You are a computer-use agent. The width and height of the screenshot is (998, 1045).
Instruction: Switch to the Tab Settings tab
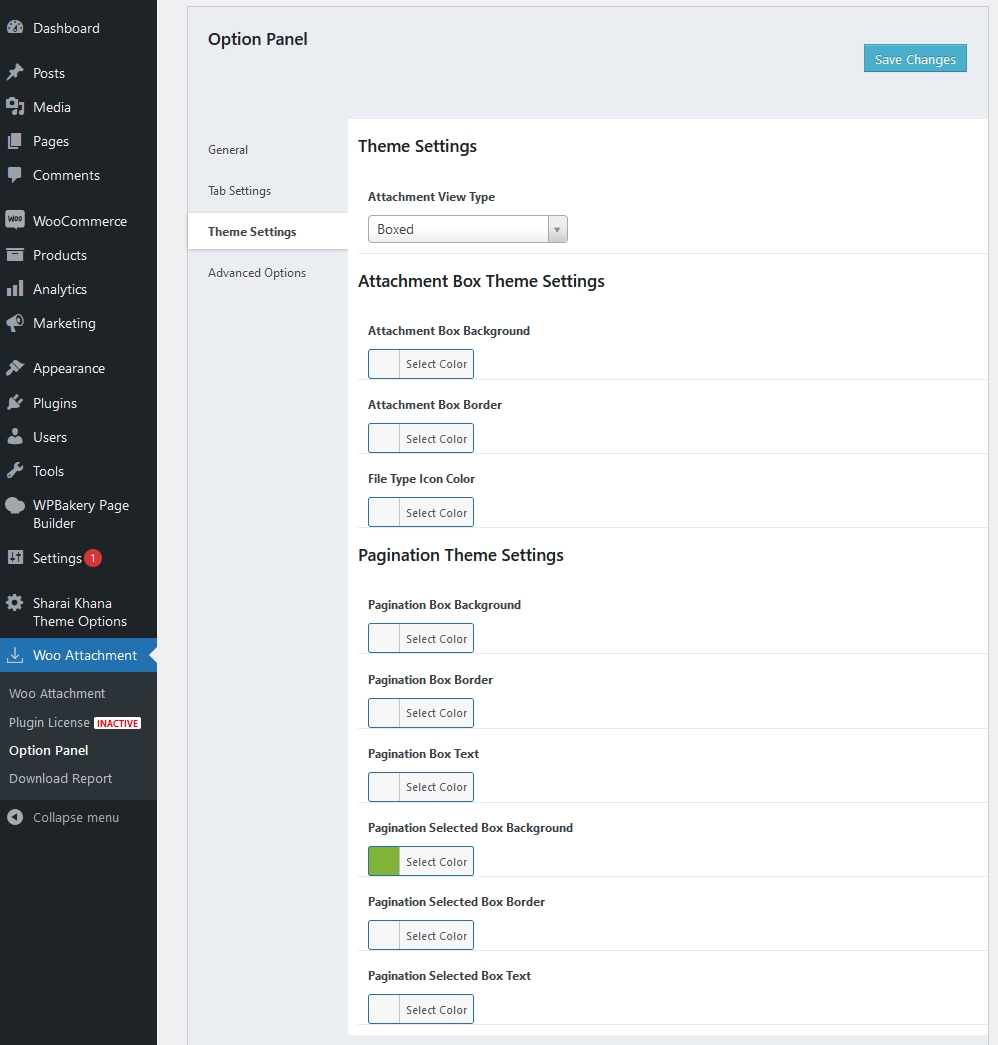[239, 191]
